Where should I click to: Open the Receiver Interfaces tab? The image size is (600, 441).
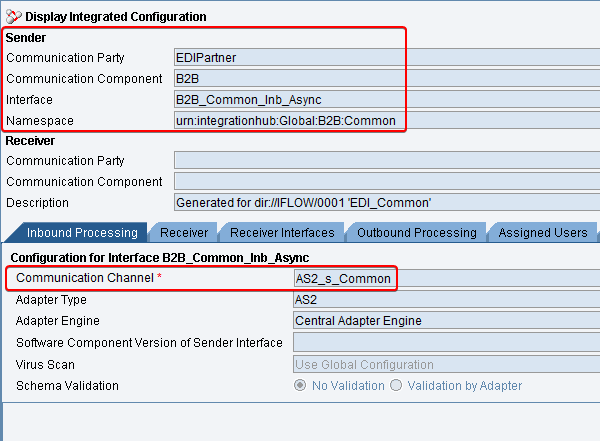pyautogui.click(x=282, y=232)
